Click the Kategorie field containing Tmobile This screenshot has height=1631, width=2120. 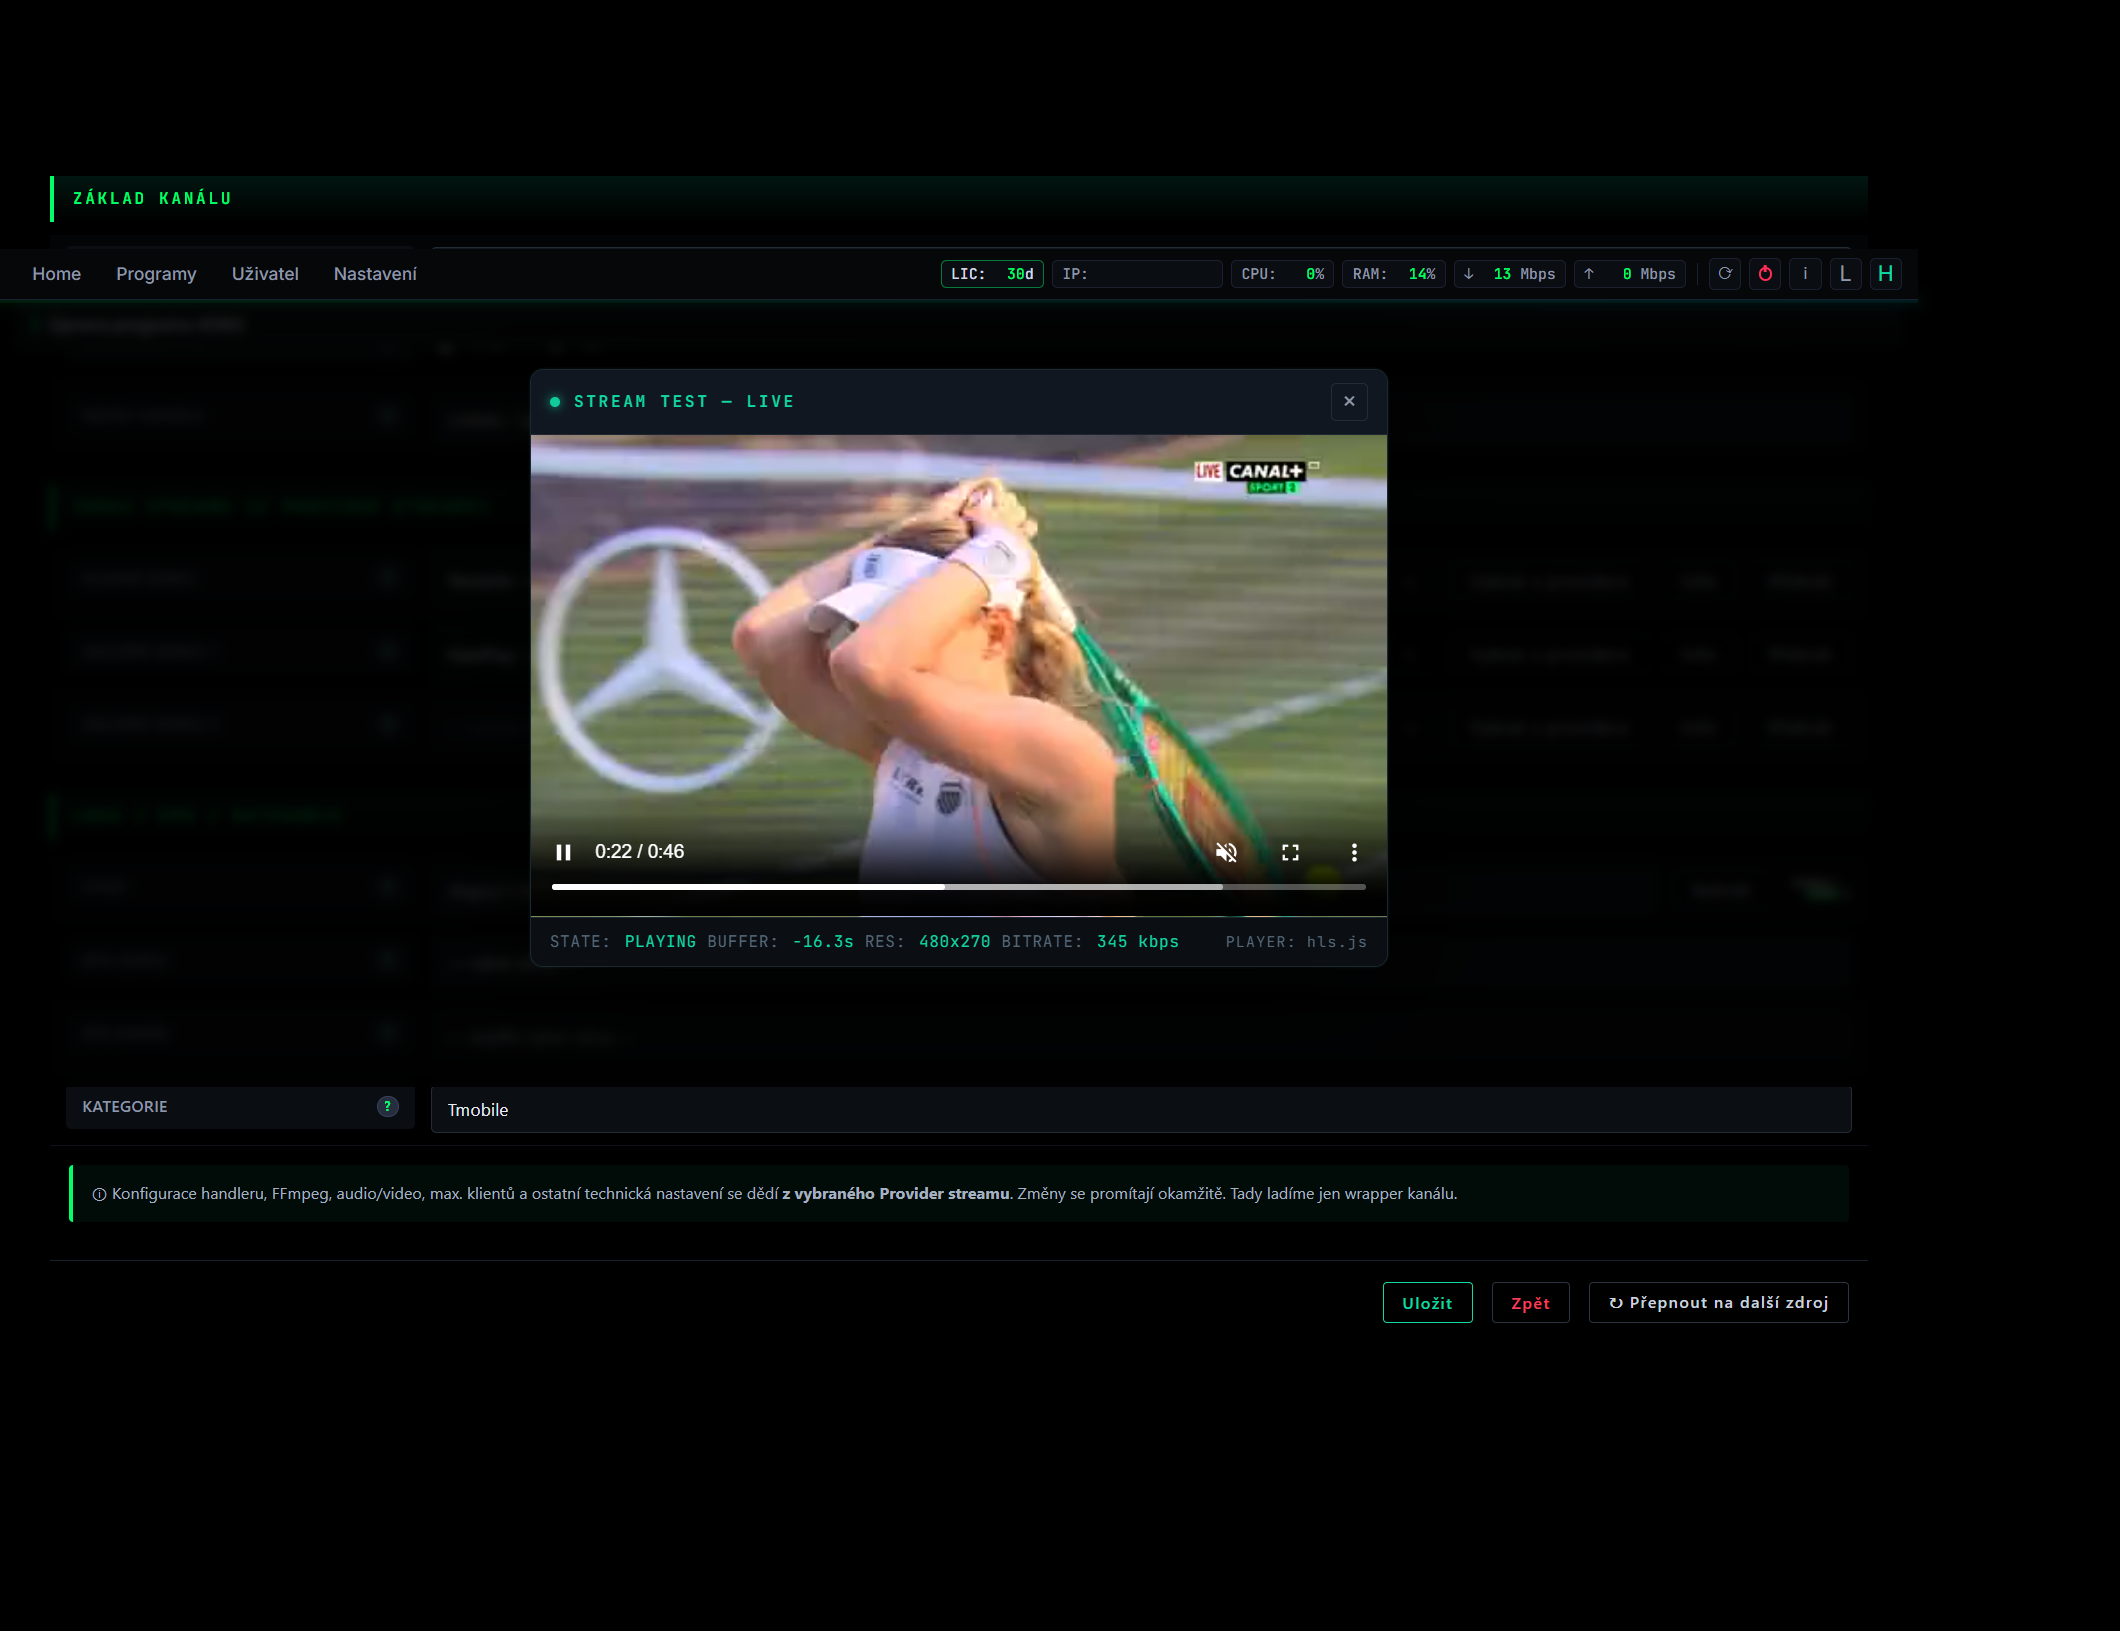click(1141, 1109)
